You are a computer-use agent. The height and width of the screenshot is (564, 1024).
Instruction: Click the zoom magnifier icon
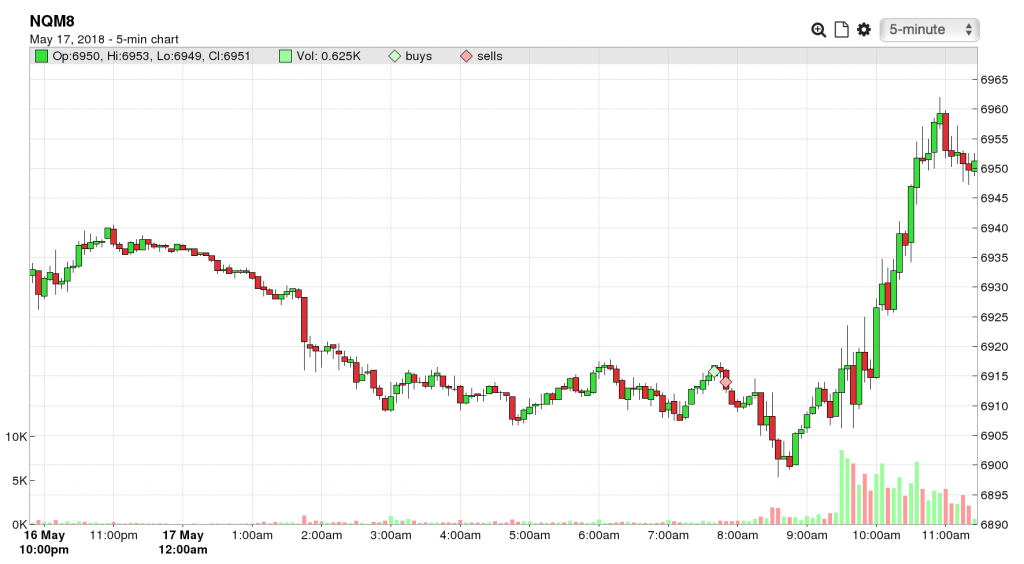coord(818,30)
